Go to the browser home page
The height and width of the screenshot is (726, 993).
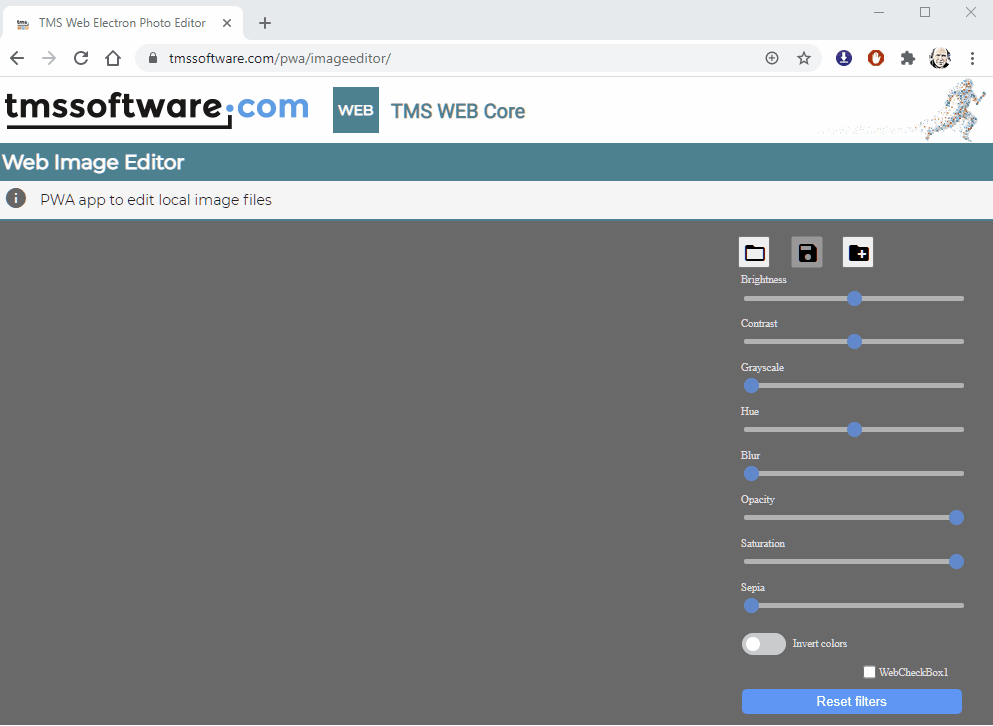(x=113, y=58)
